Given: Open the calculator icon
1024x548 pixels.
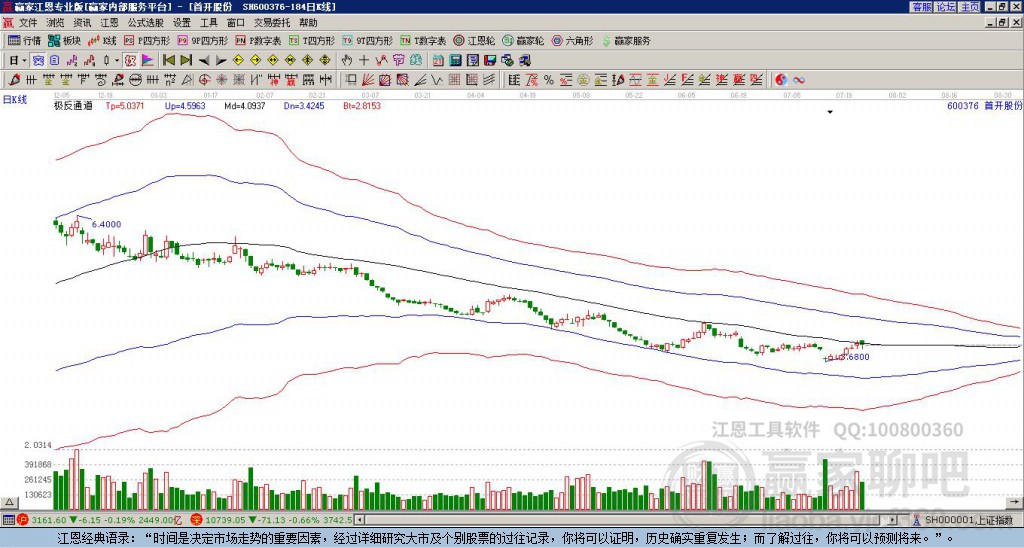Looking at the screenshot, I should pos(456,61).
